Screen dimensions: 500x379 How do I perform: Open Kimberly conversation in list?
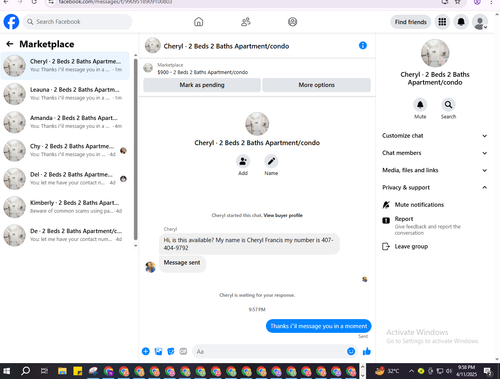point(65,207)
